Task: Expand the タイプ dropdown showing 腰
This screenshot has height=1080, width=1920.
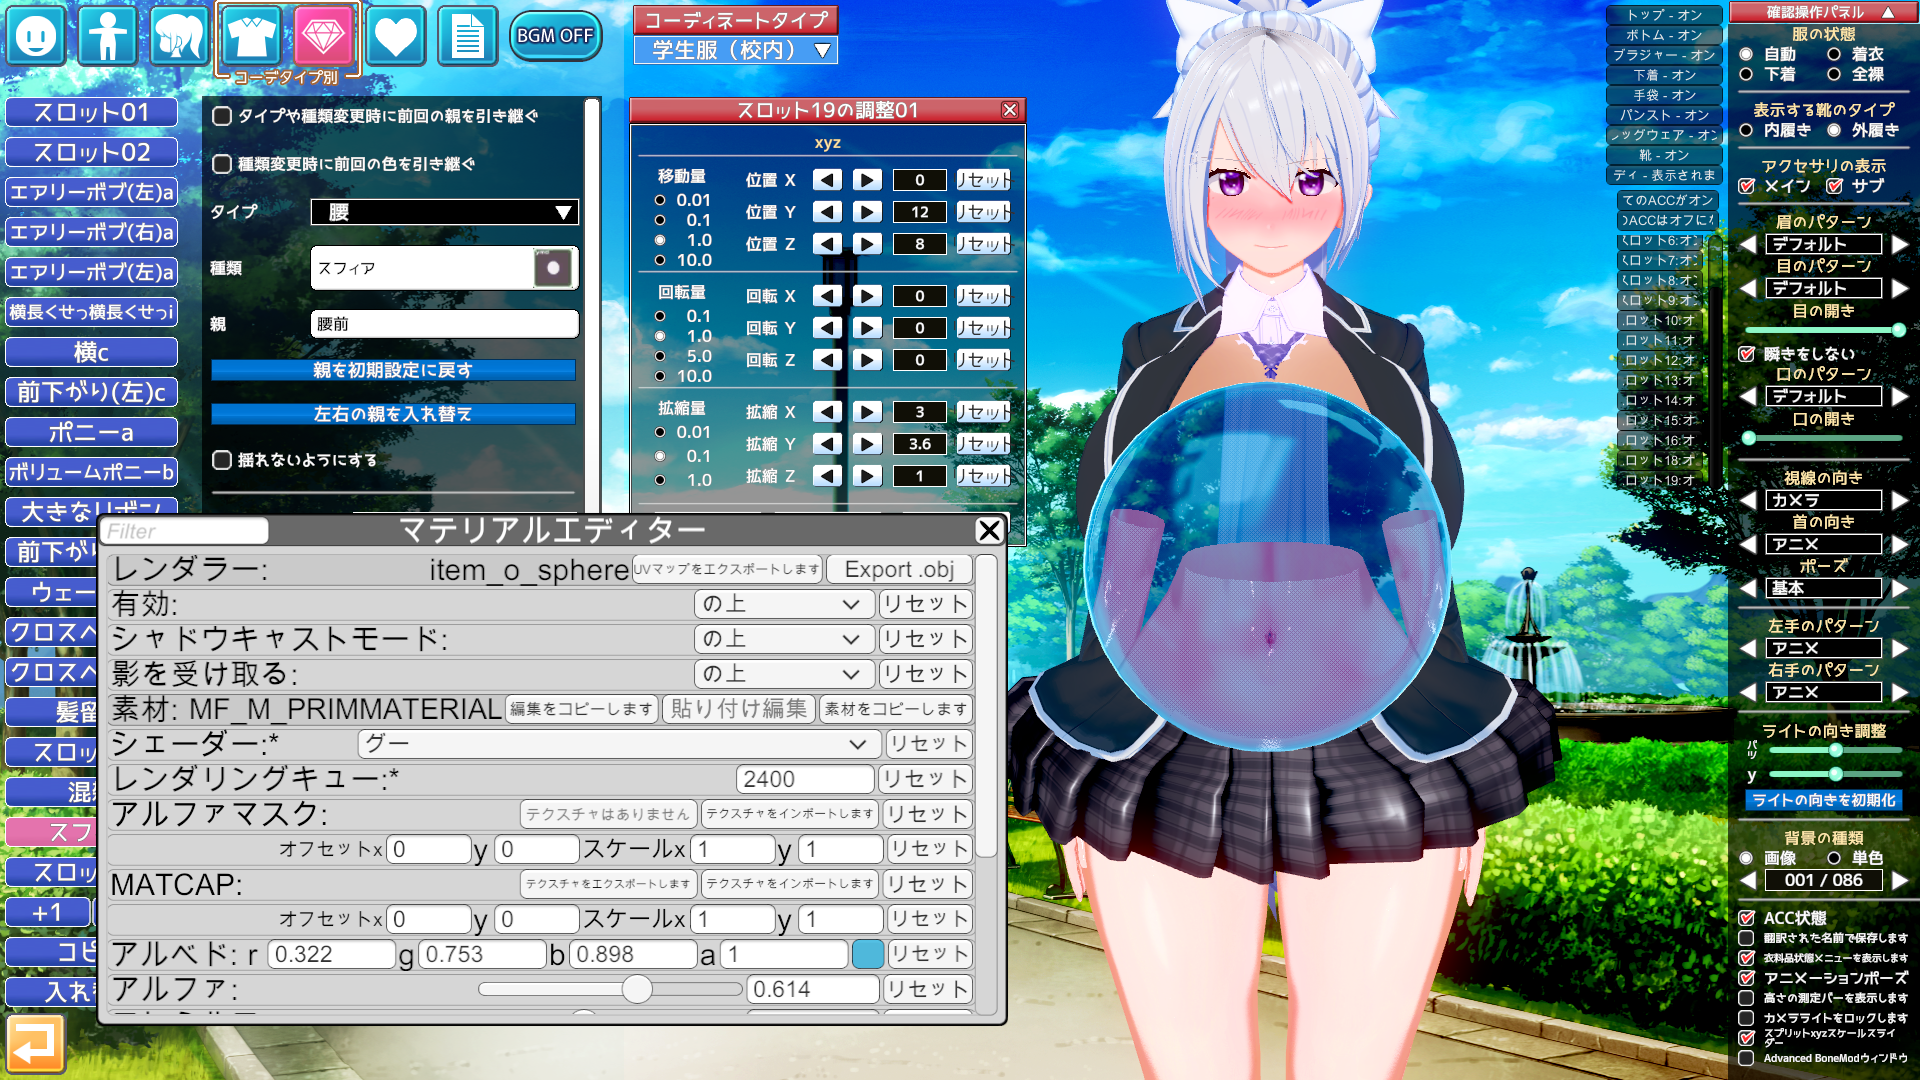Action: point(444,212)
